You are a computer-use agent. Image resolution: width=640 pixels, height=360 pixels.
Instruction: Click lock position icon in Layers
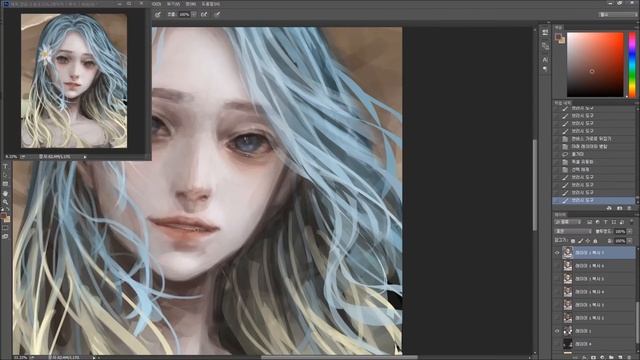pos(588,241)
